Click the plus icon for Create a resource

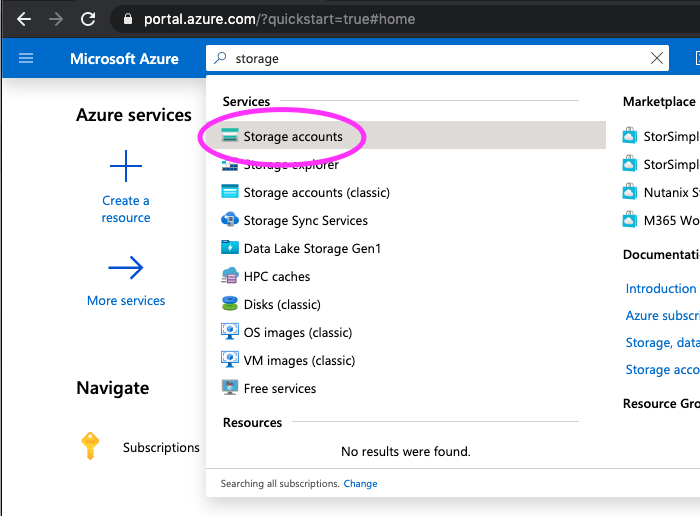click(x=126, y=166)
